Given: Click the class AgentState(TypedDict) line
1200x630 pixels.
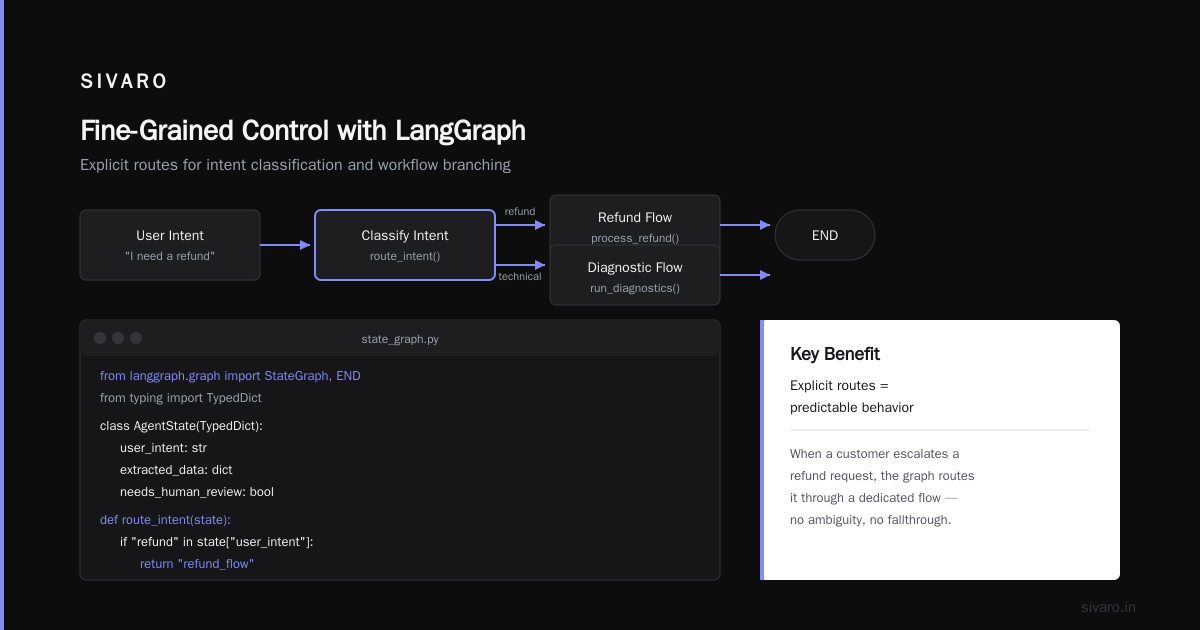Looking at the screenshot, I should pyautogui.click(x=181, y=426).
